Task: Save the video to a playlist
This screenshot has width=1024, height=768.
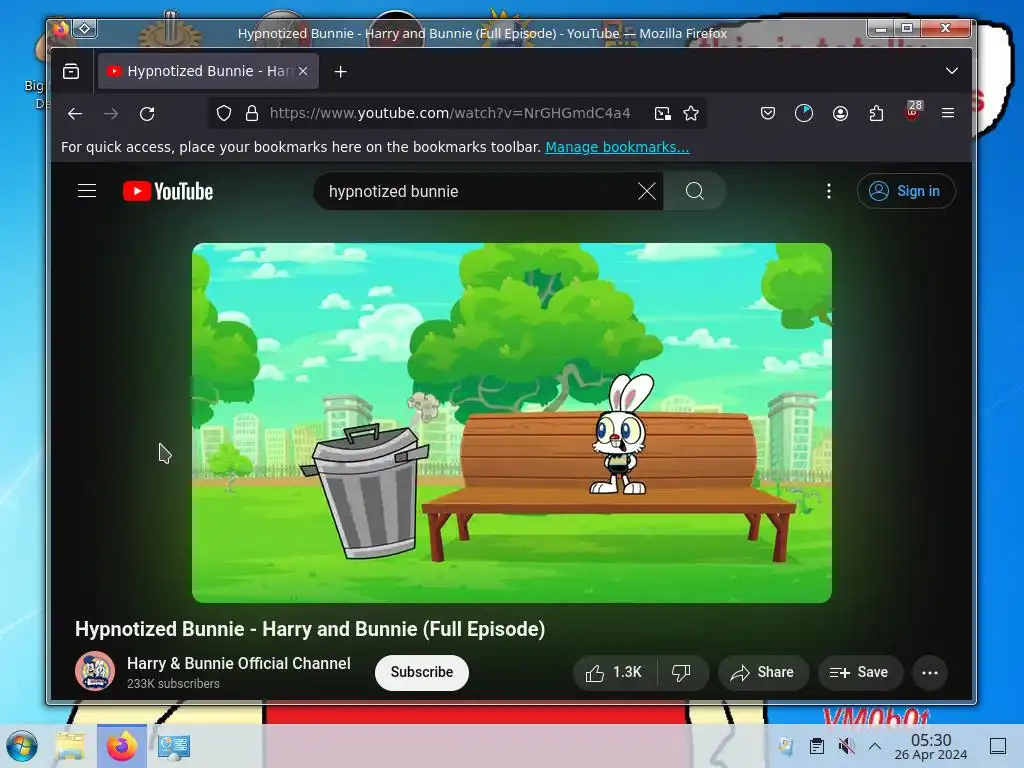Action: (860, 673)
